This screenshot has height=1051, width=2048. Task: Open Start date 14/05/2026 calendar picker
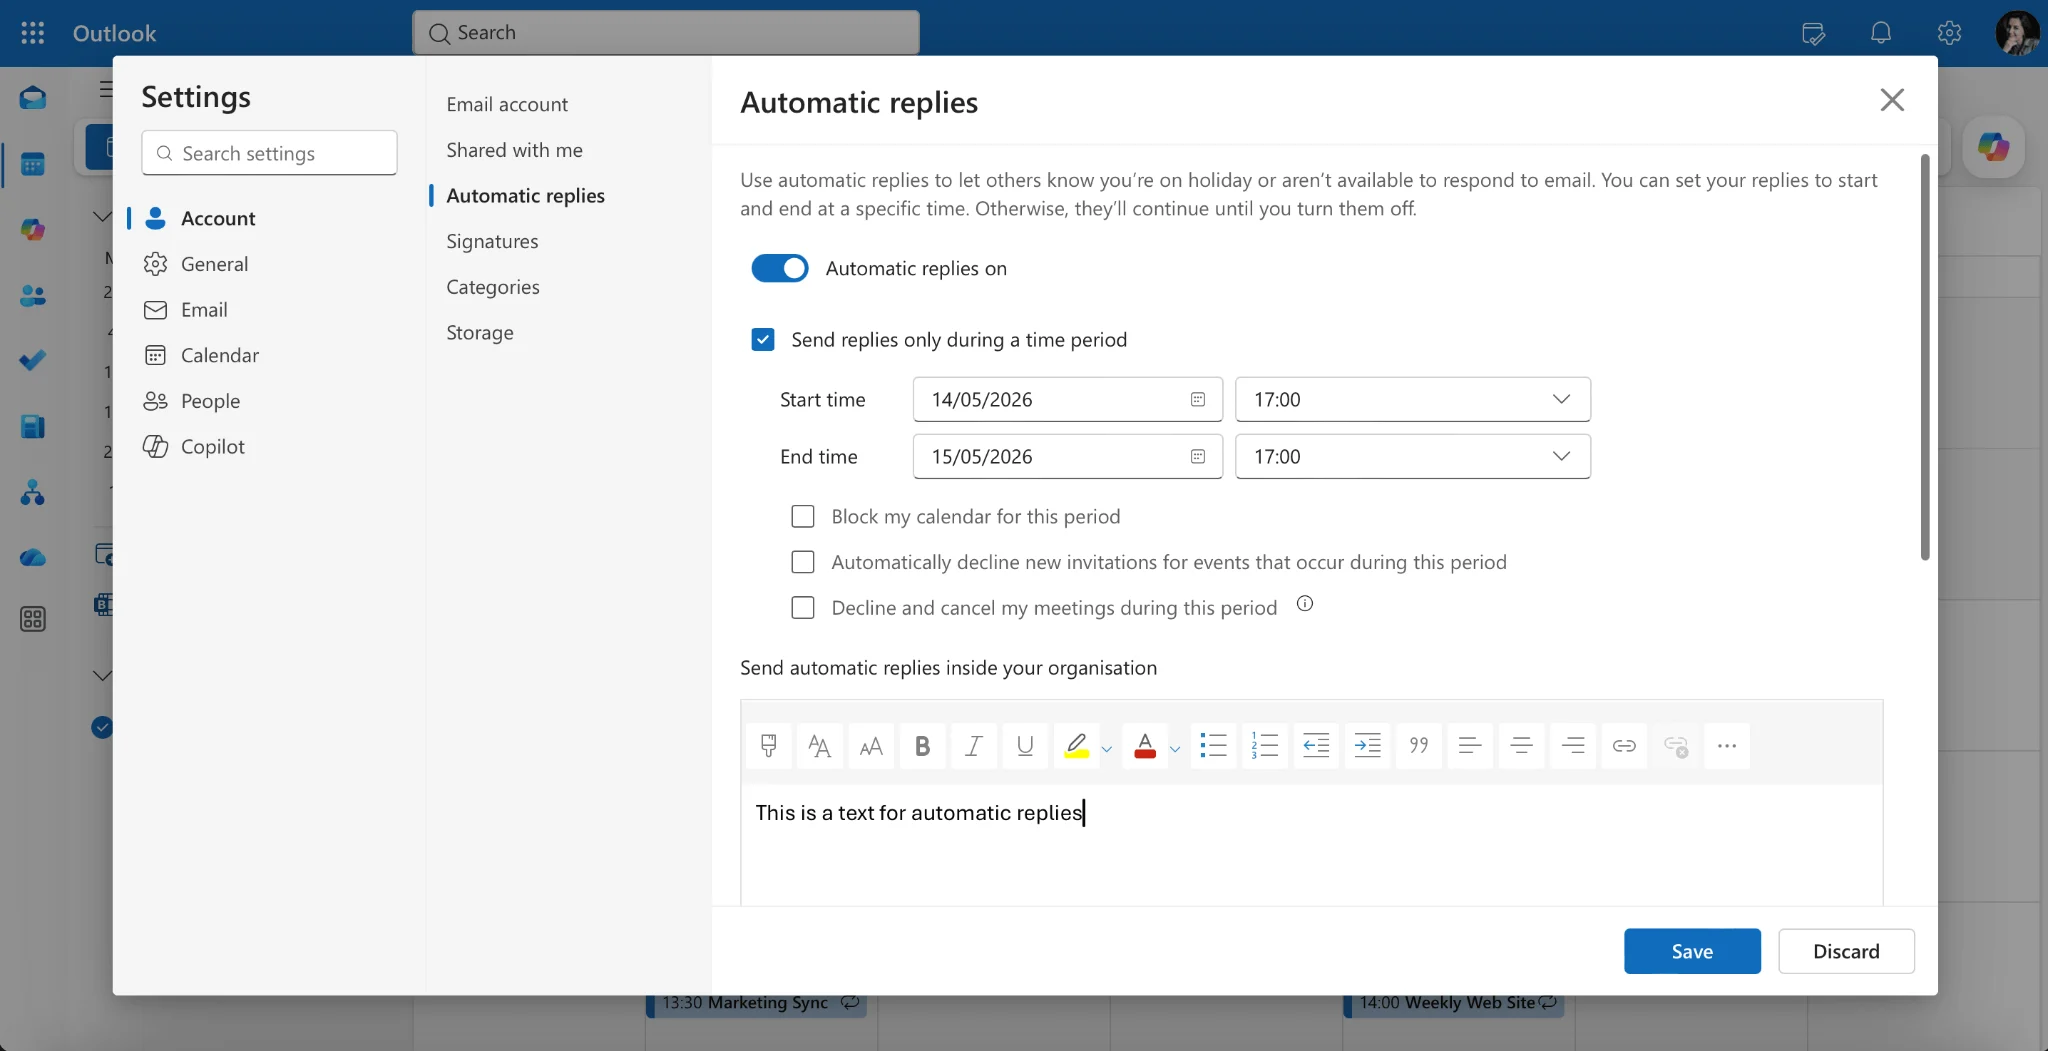coord(1198,400)
